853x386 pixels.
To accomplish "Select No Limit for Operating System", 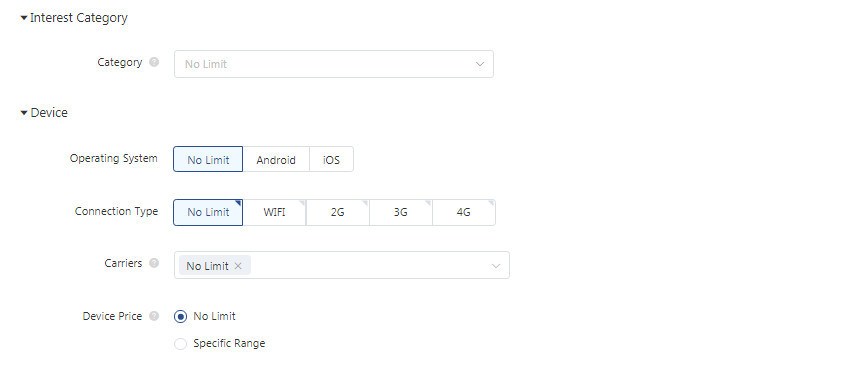I will coord(208,160).
